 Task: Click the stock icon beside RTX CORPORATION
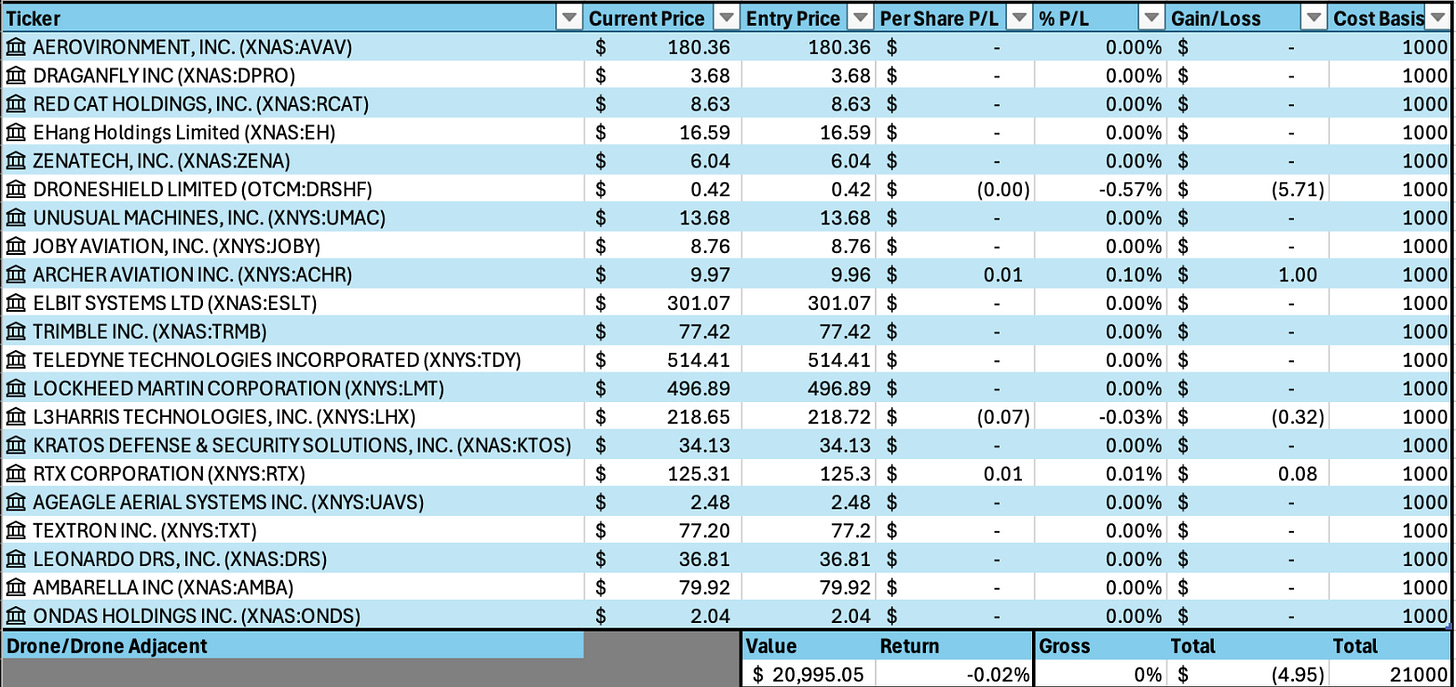15,474
